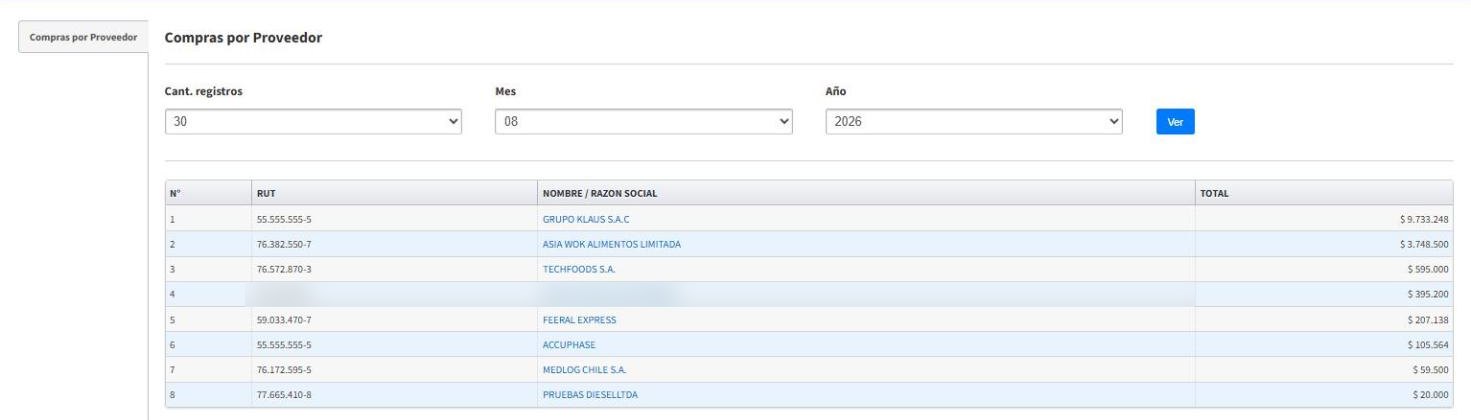
Task: Click total amount $ 595.000
Action: point(1427,269)
